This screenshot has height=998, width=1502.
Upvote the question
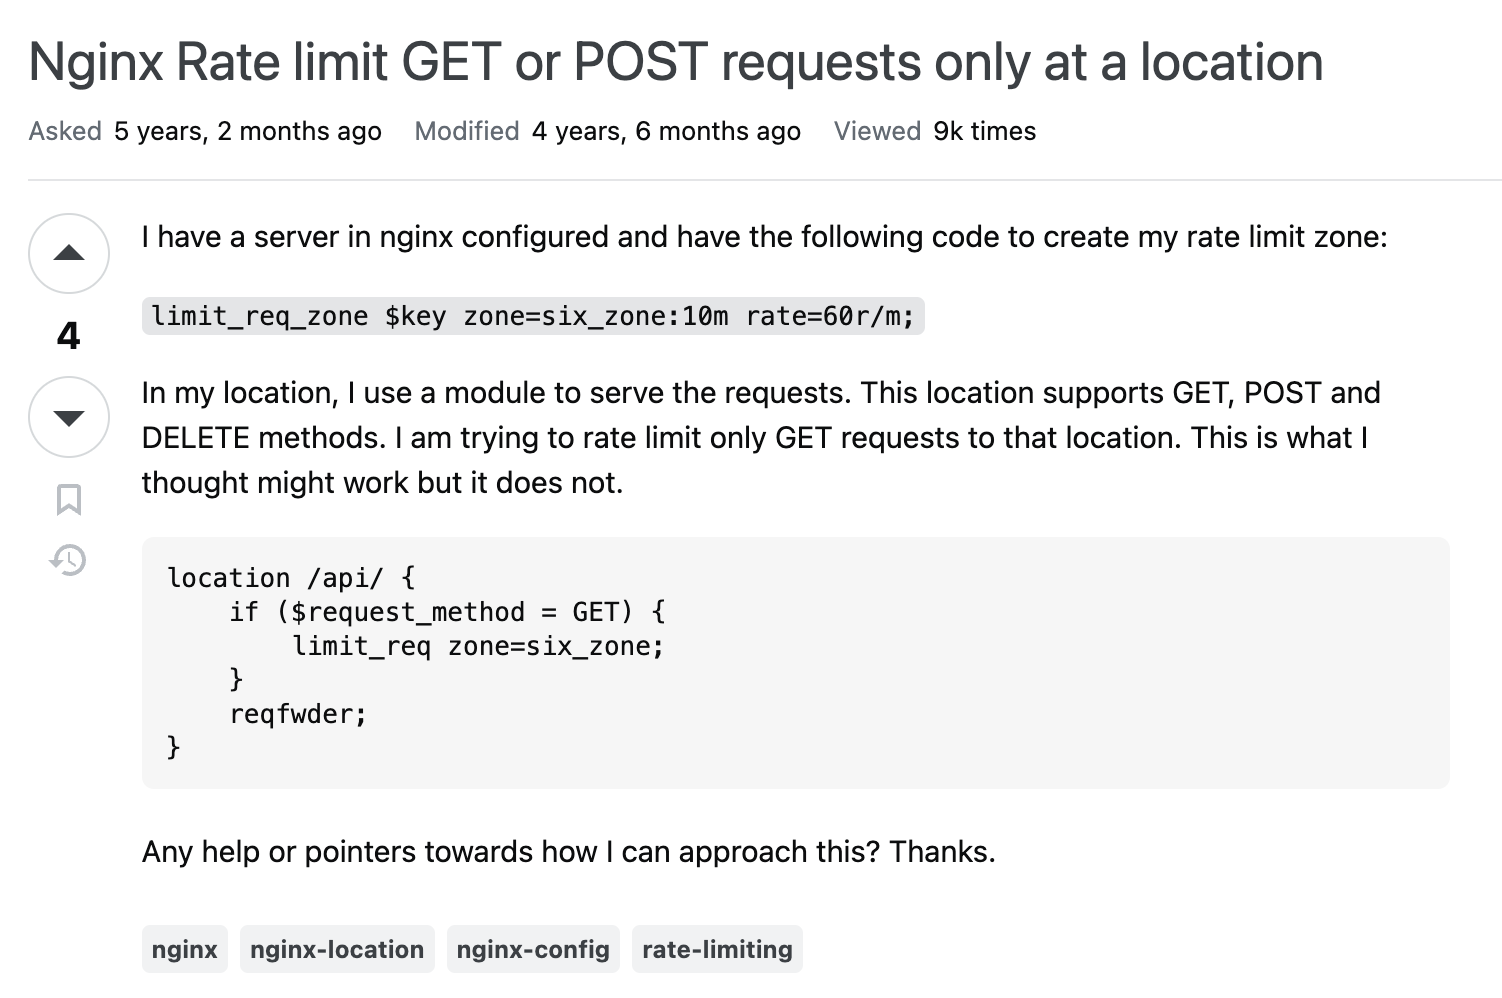[x=68, y=253]
